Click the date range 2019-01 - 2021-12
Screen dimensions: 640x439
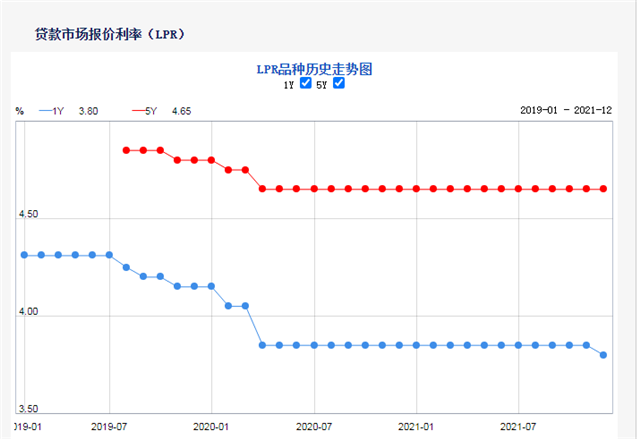[x=566, y=110]
